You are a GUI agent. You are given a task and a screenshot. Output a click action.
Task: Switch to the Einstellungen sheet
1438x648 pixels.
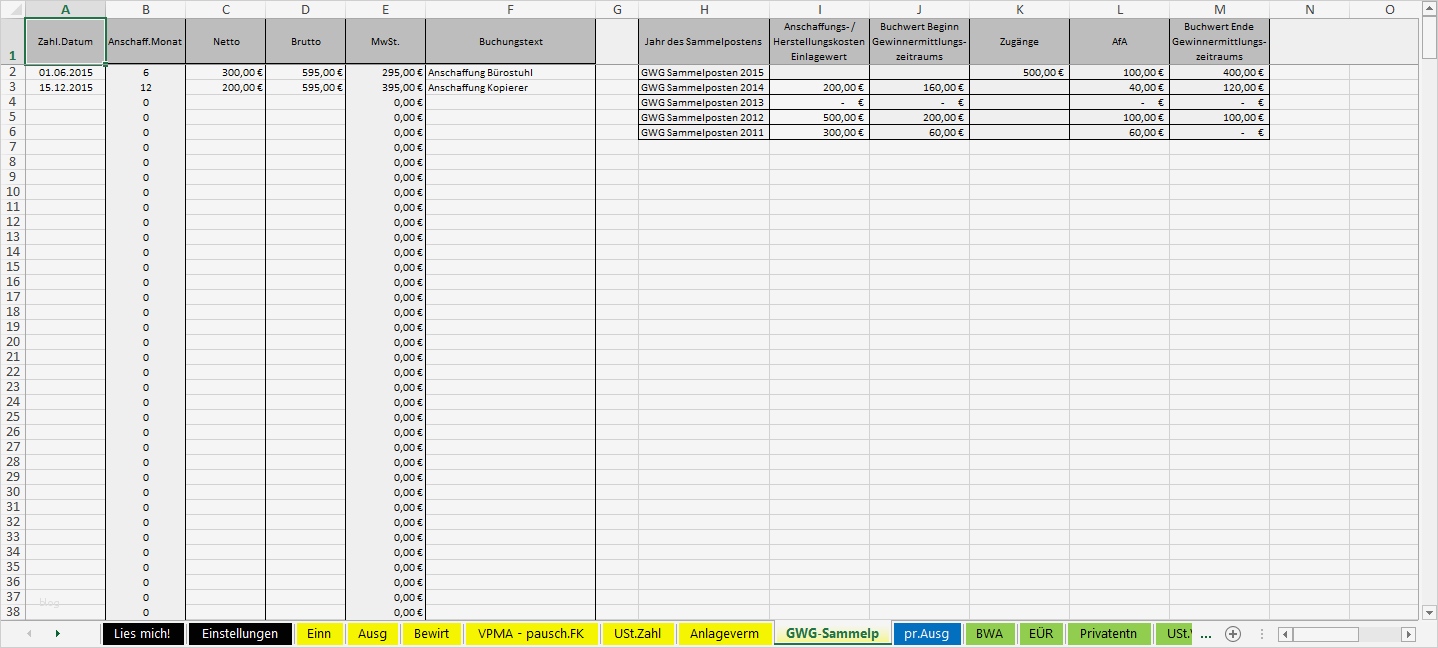point(237,632)
